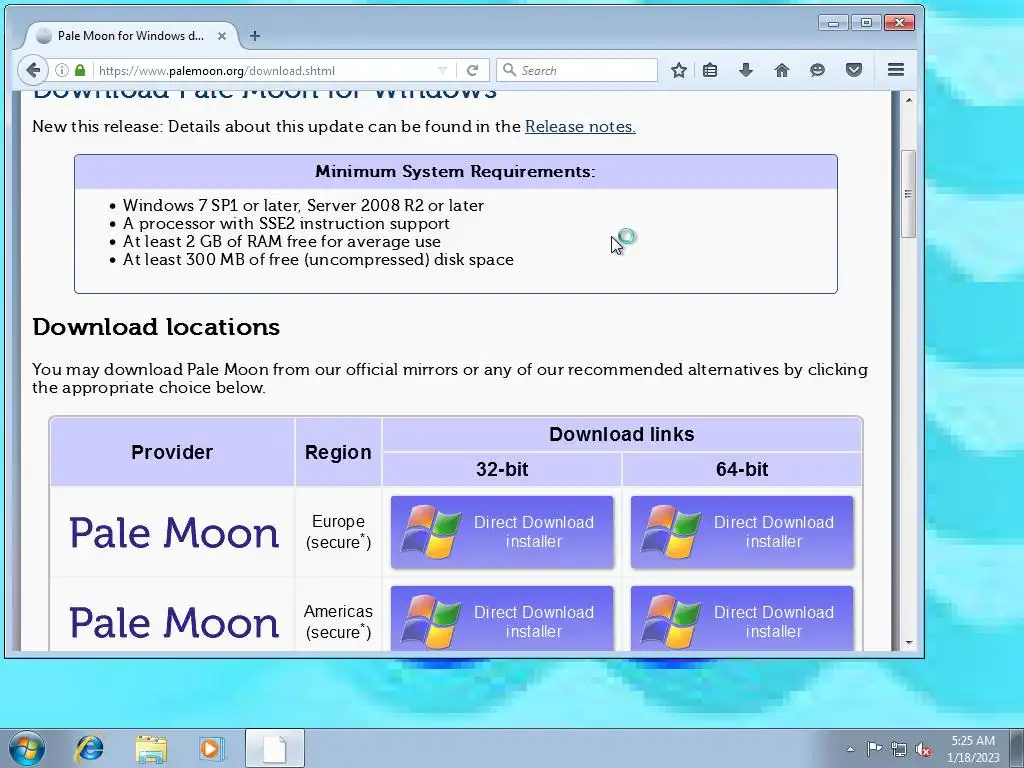This screenshot has width=1024, height=768.
Task: Open the Release notes link
Action: [x=580, y=127]
